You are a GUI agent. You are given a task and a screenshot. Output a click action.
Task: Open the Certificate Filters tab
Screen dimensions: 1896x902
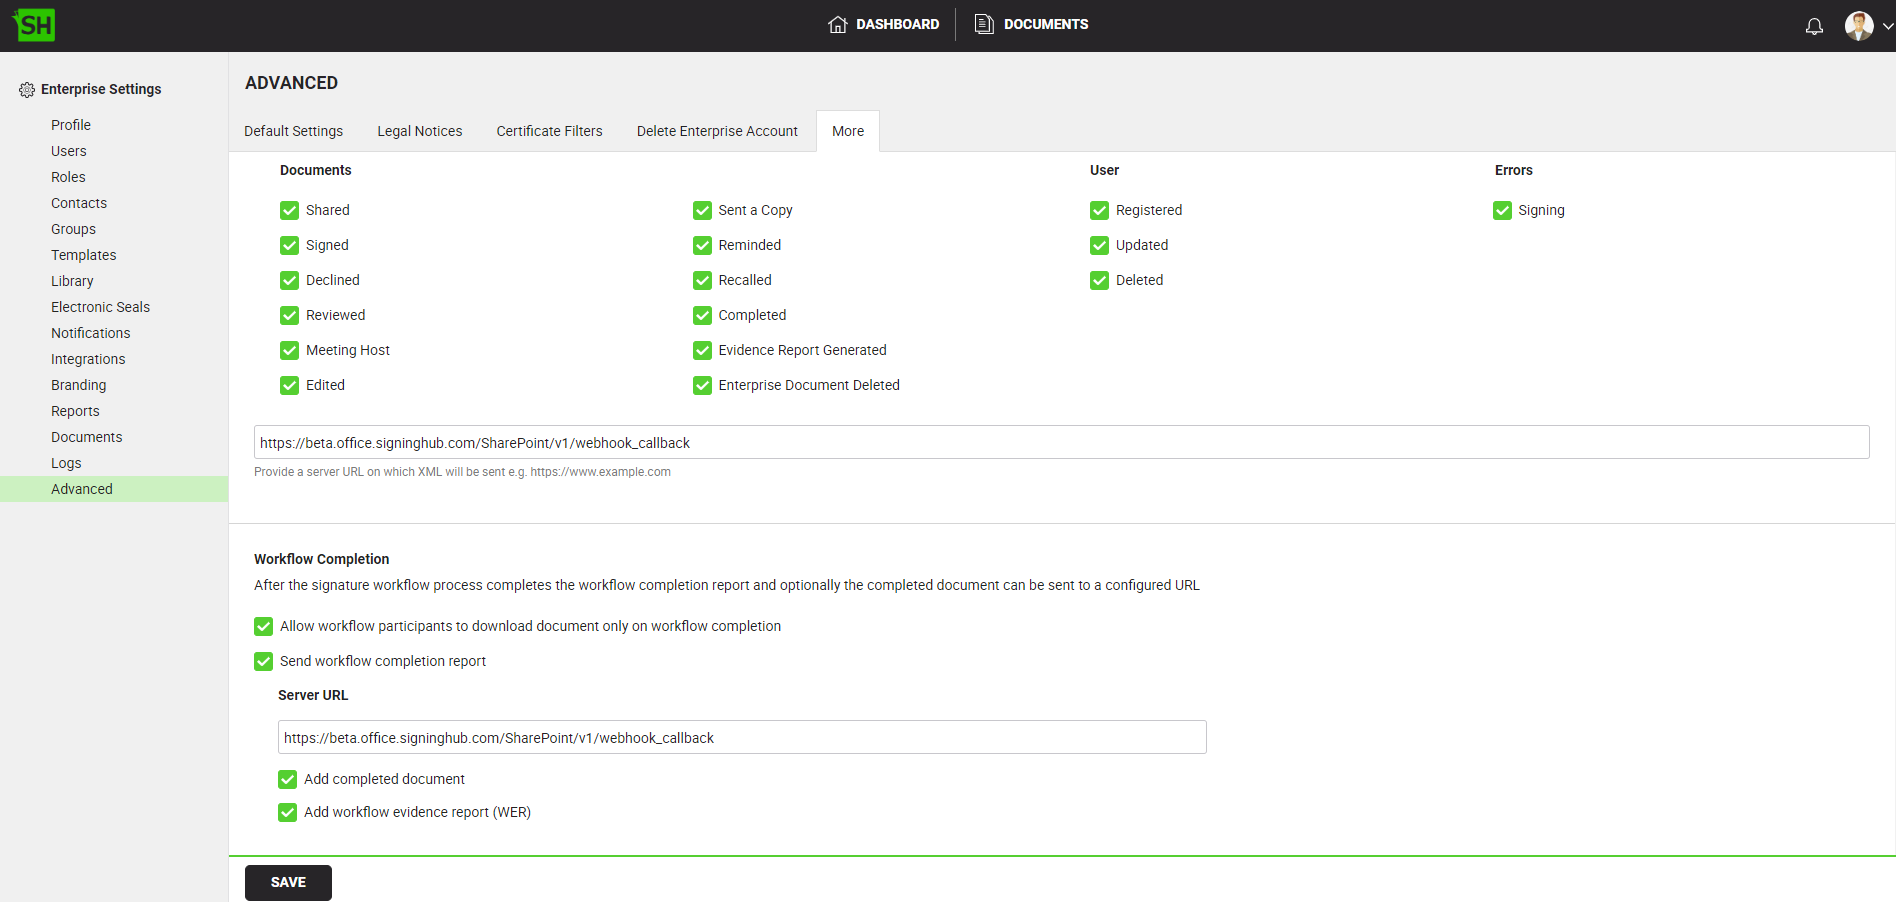pos(549,131)
